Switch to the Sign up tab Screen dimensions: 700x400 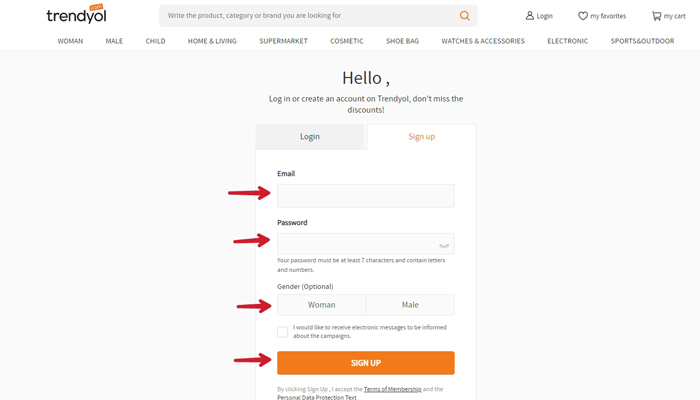[x=421, y=137]
